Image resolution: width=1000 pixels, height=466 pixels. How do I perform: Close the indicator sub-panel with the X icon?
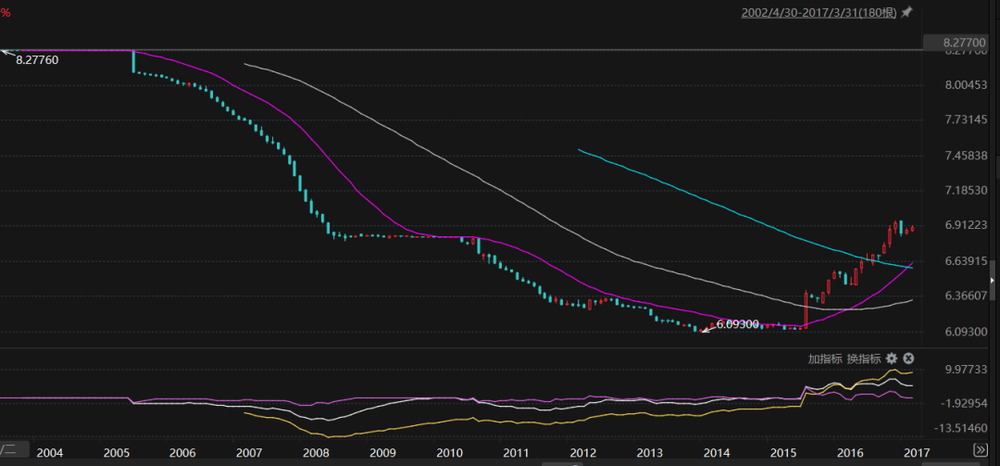pos(908,358)
